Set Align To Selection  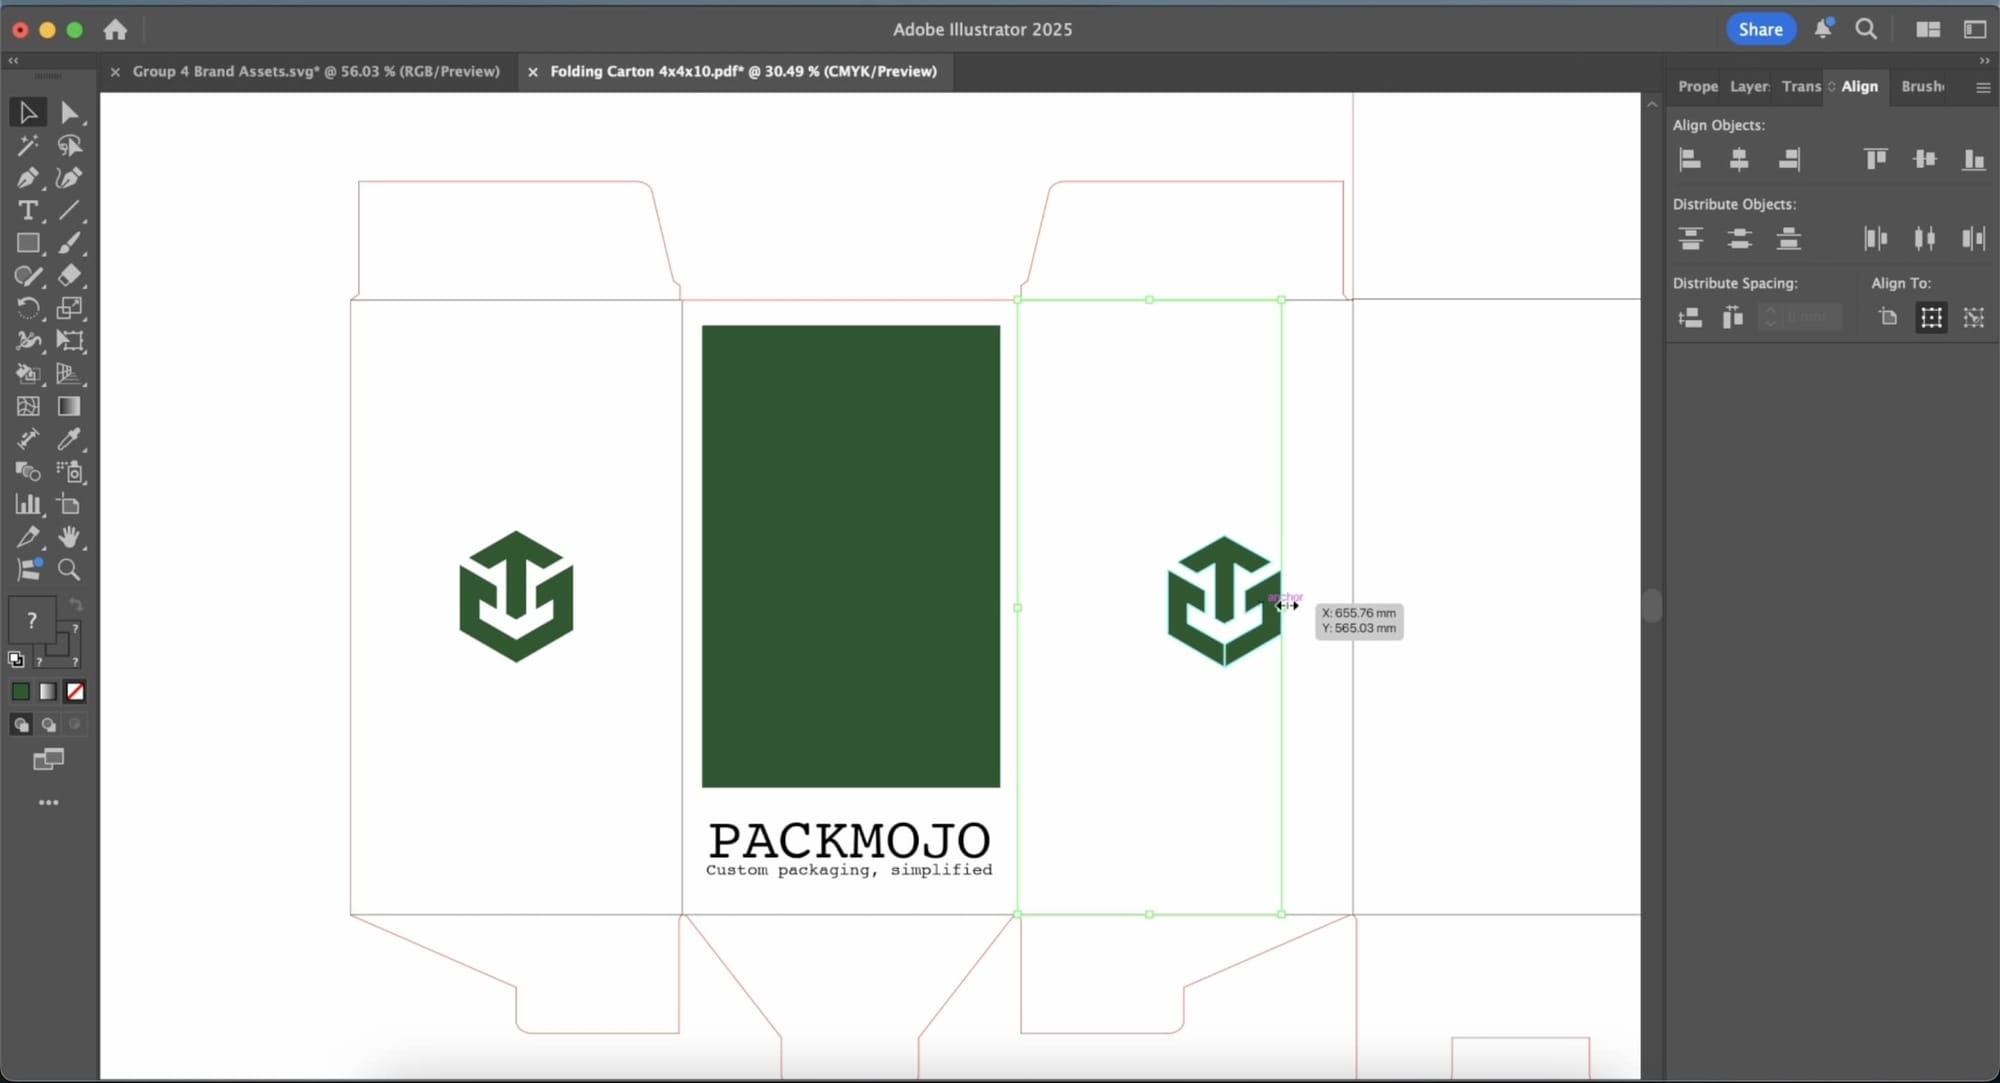tap(1931, 318)
